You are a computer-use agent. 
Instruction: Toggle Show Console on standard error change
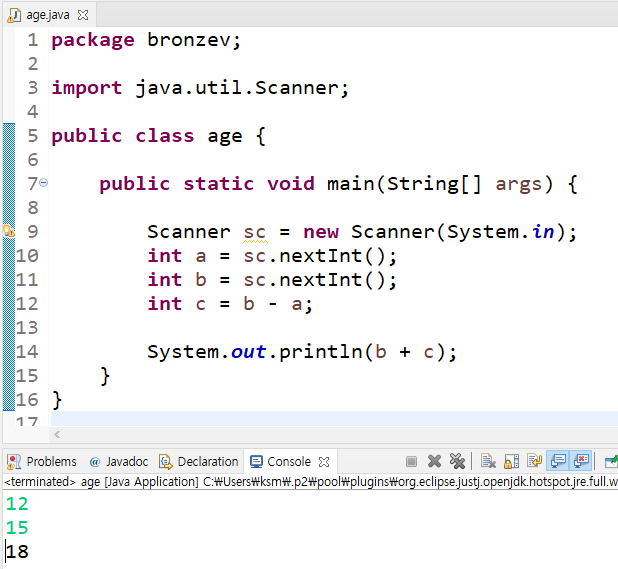coord(581,461)
